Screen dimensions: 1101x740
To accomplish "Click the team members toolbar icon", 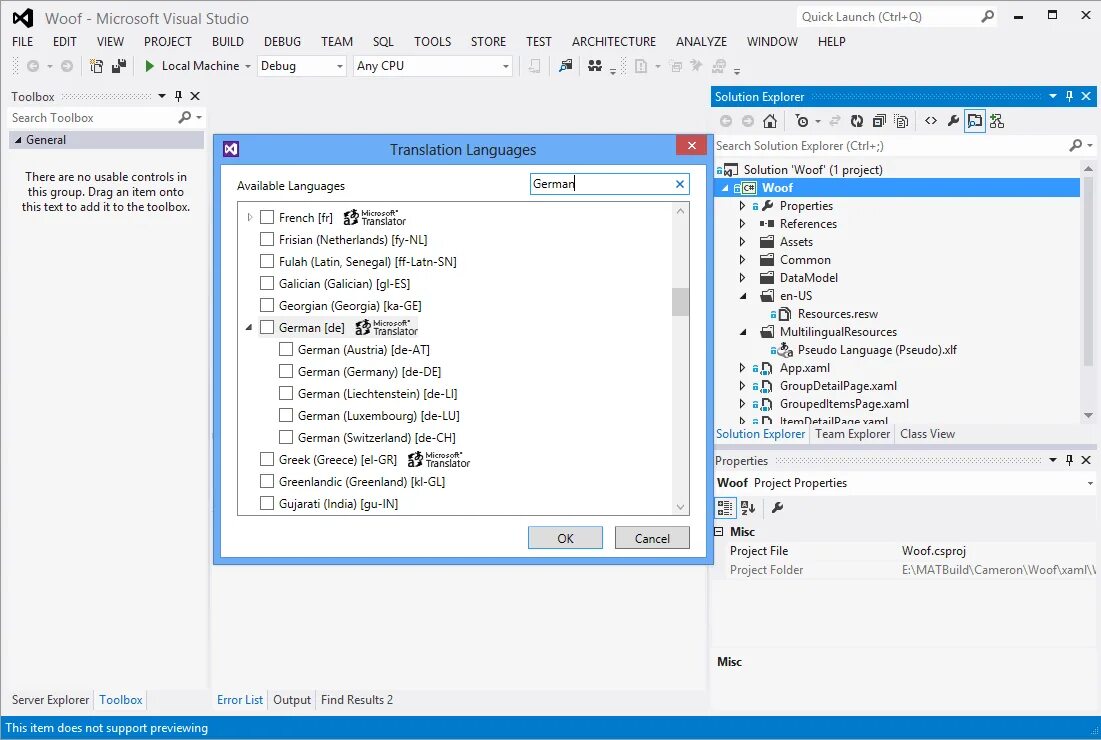I will [x=595, y=66].
